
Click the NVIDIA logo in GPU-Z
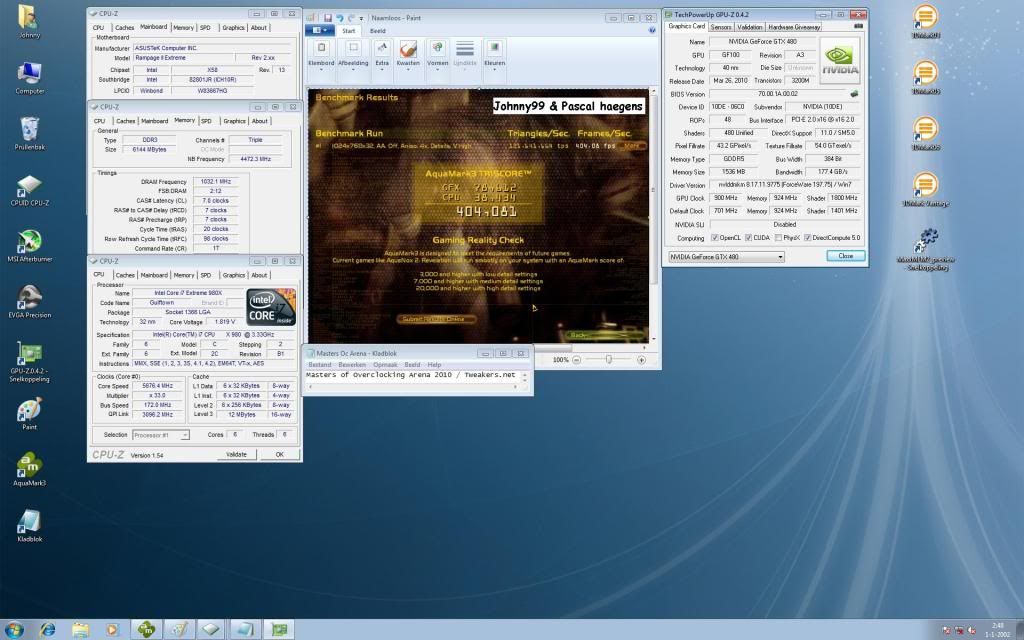[x=840, y=59]
